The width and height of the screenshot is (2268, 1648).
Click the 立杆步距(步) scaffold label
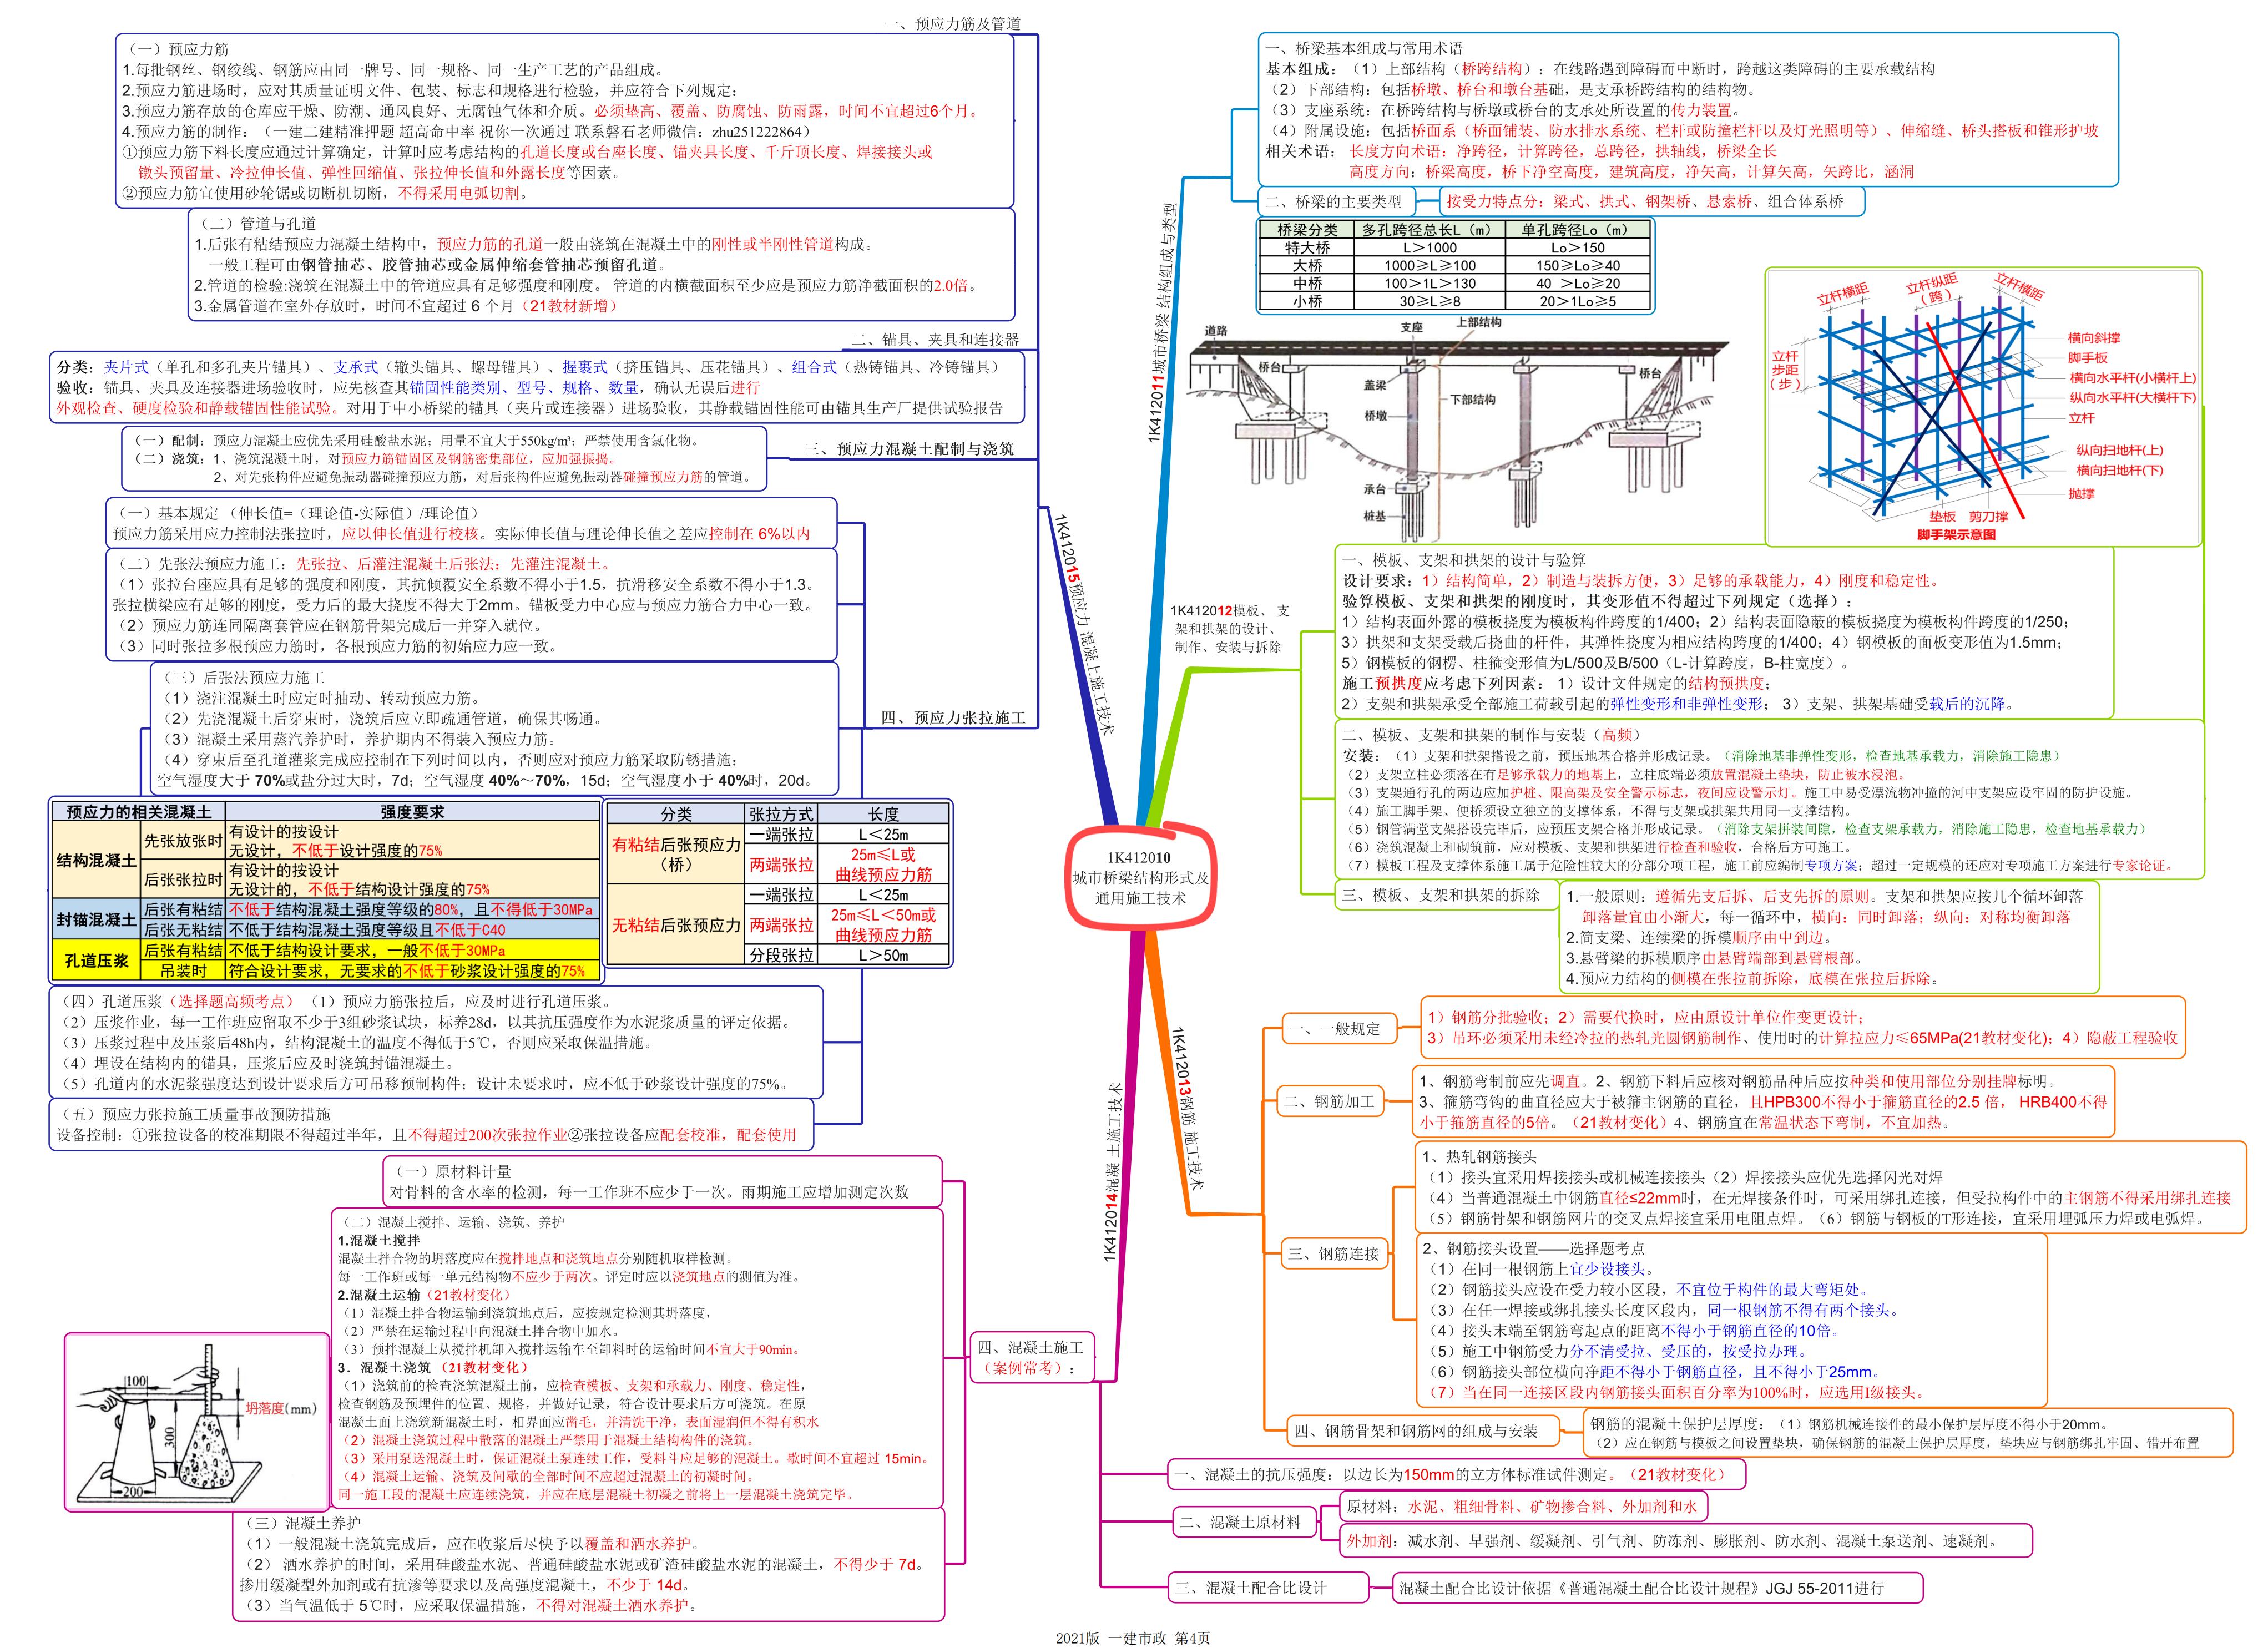[1785, 370]
